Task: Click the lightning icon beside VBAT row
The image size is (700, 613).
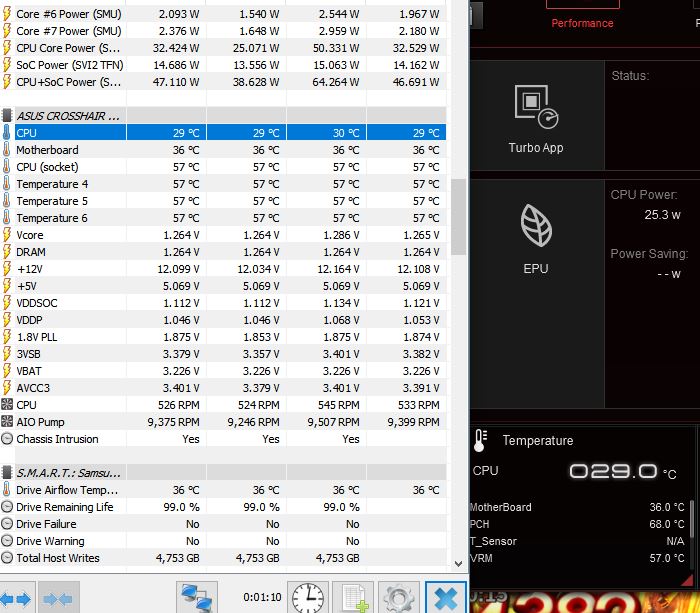Action: pos(7,371)
